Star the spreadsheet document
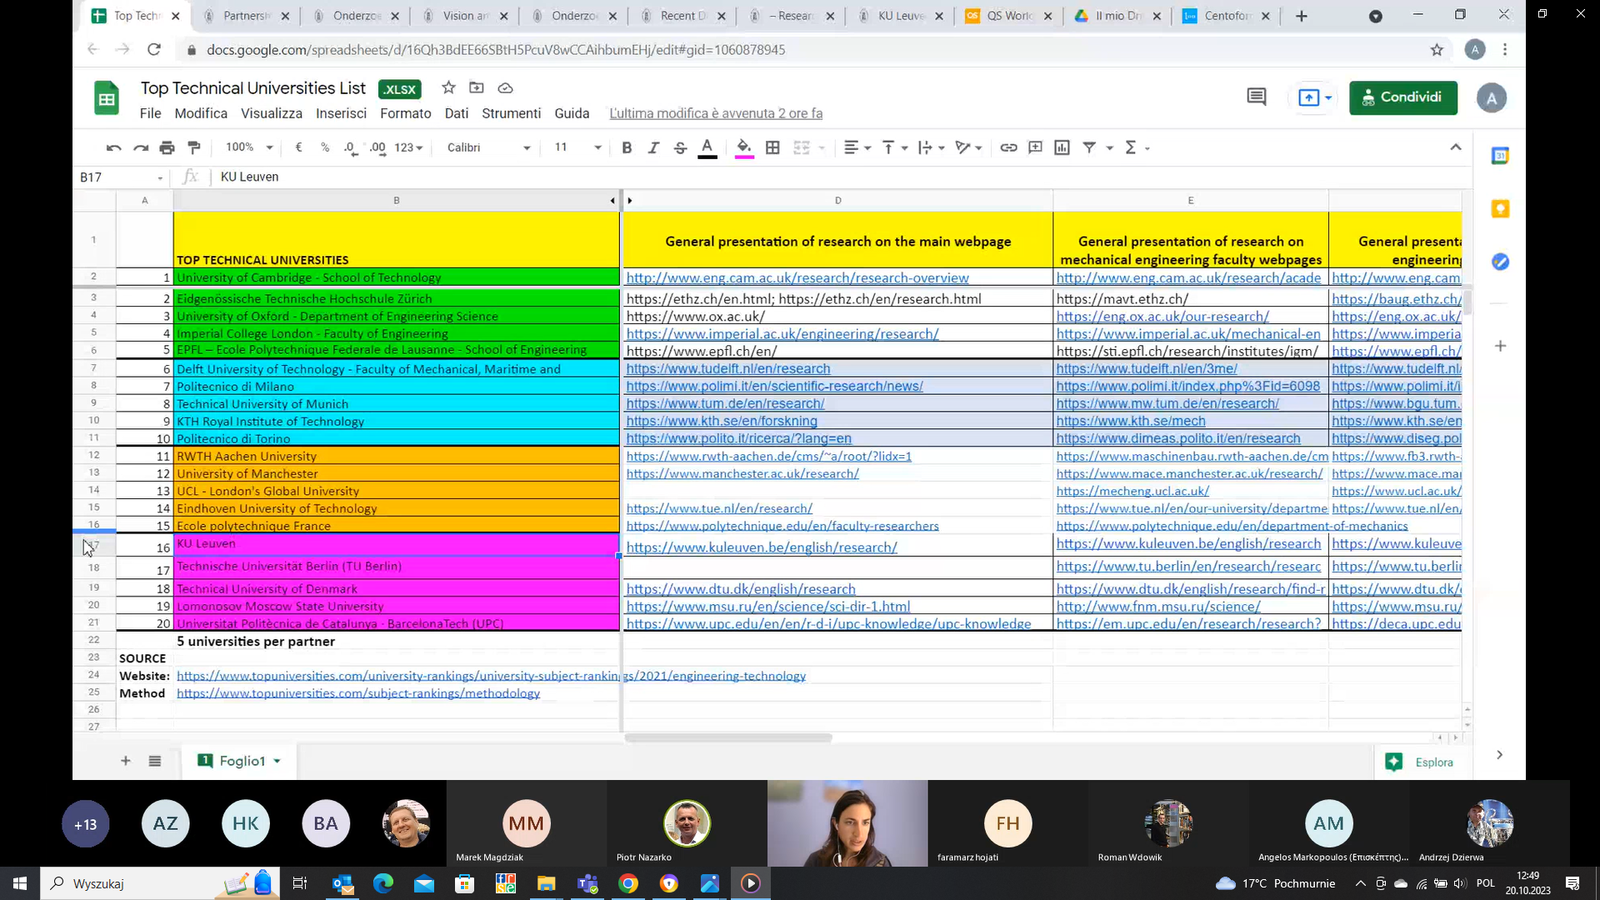The height and width of the screenshot is (900, 1600). coord(449,88)
